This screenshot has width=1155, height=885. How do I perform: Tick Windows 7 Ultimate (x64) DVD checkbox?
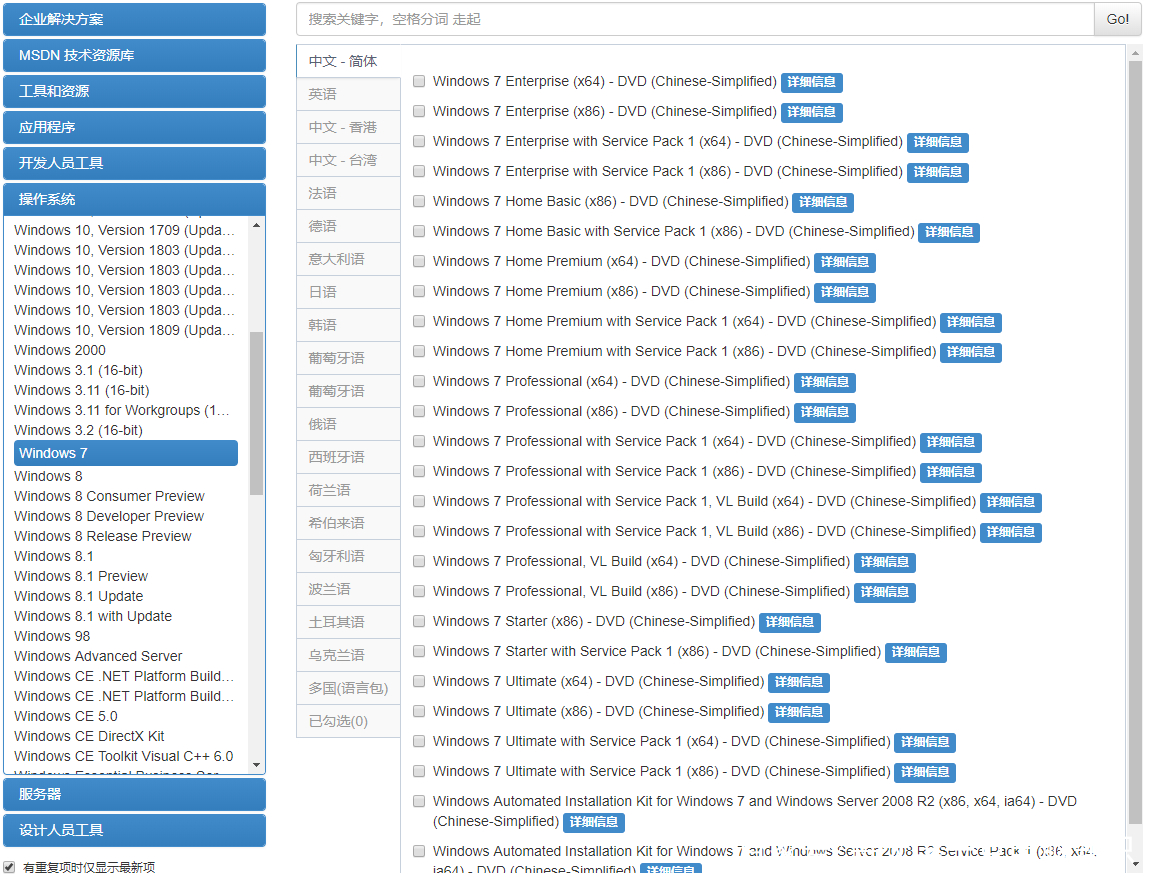(419, 681)
